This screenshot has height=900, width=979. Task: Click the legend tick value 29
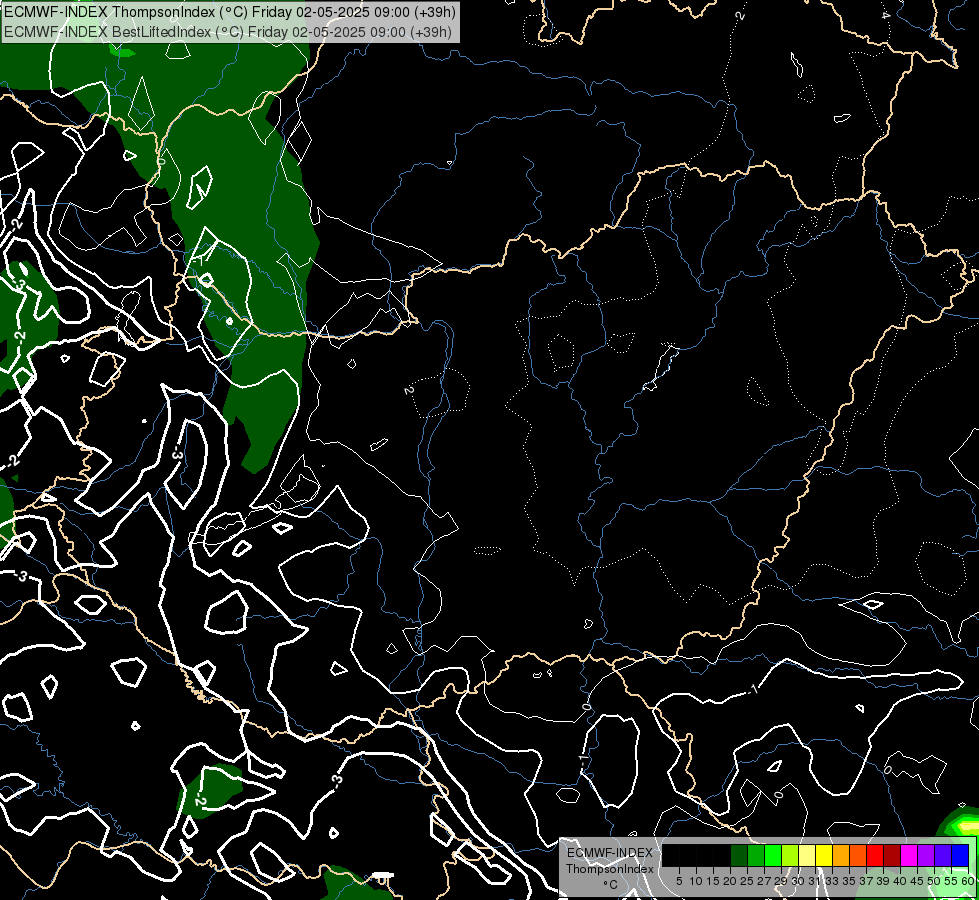[782, 881]
